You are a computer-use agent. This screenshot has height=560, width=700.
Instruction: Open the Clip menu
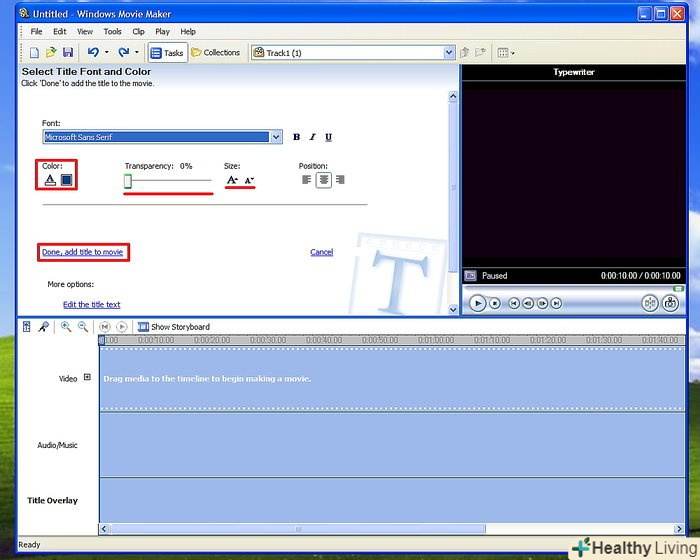coord(138,31)
